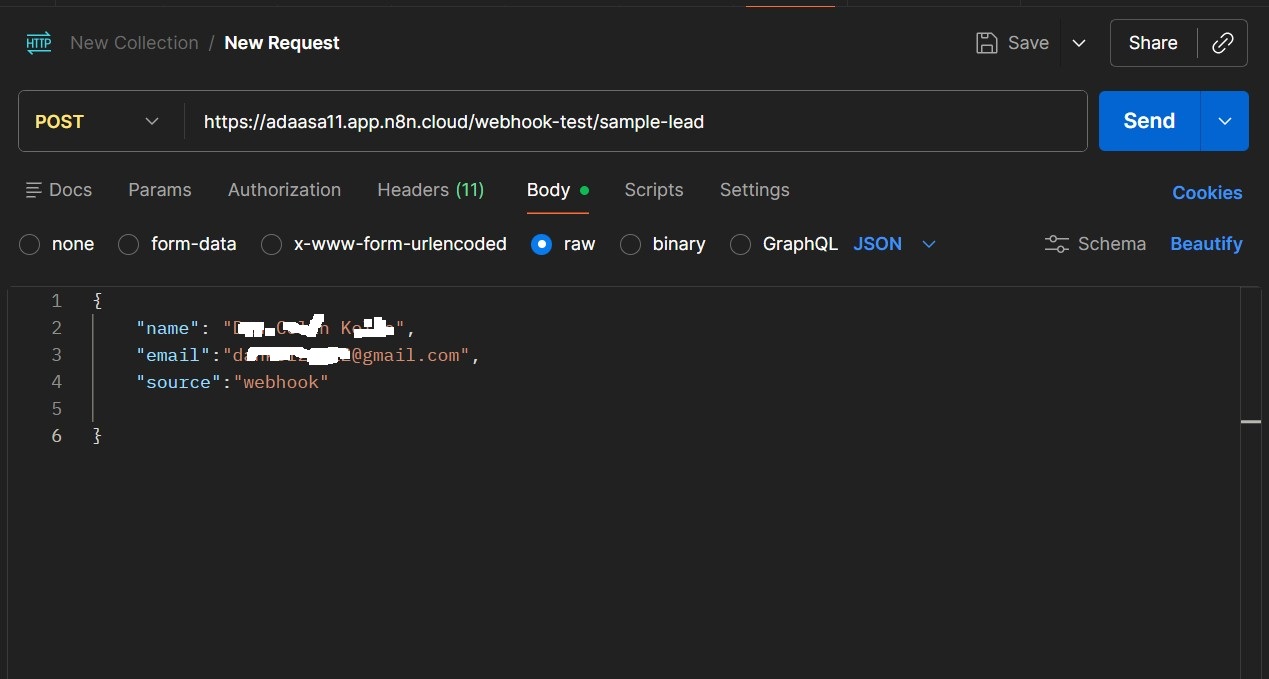Click the "name" line in body editor
The image size is (1269, 679).
click(x=275, y=328)
